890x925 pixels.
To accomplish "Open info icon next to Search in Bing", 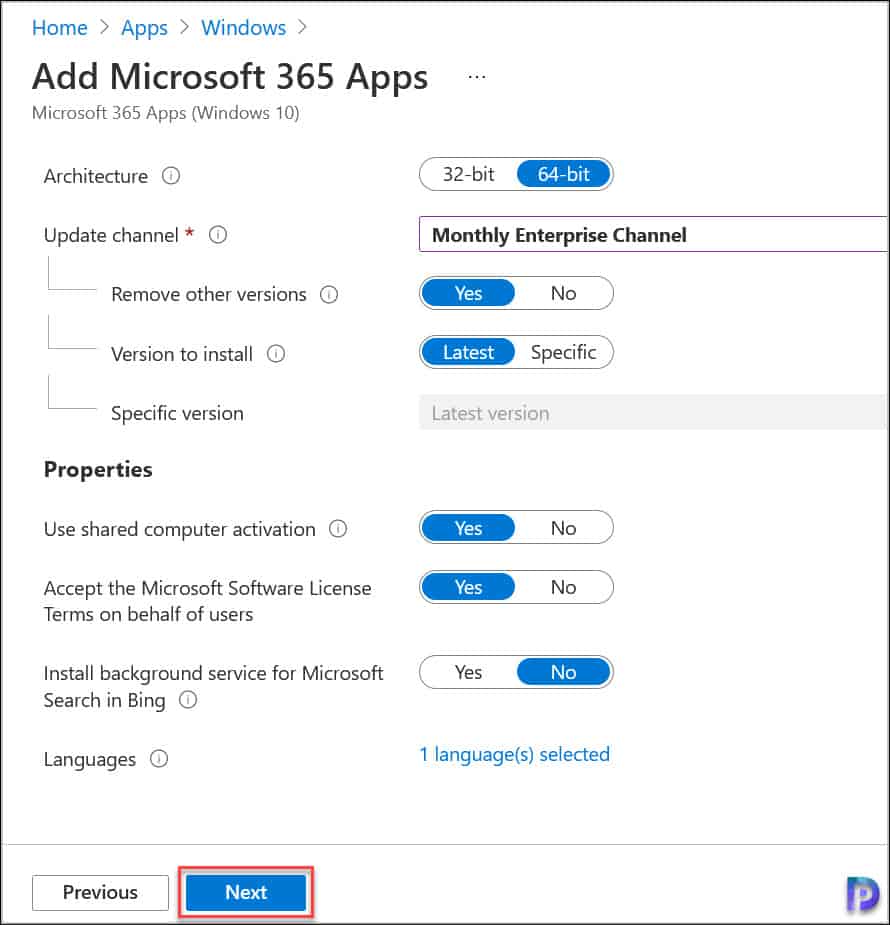I will tap(188, 700).
